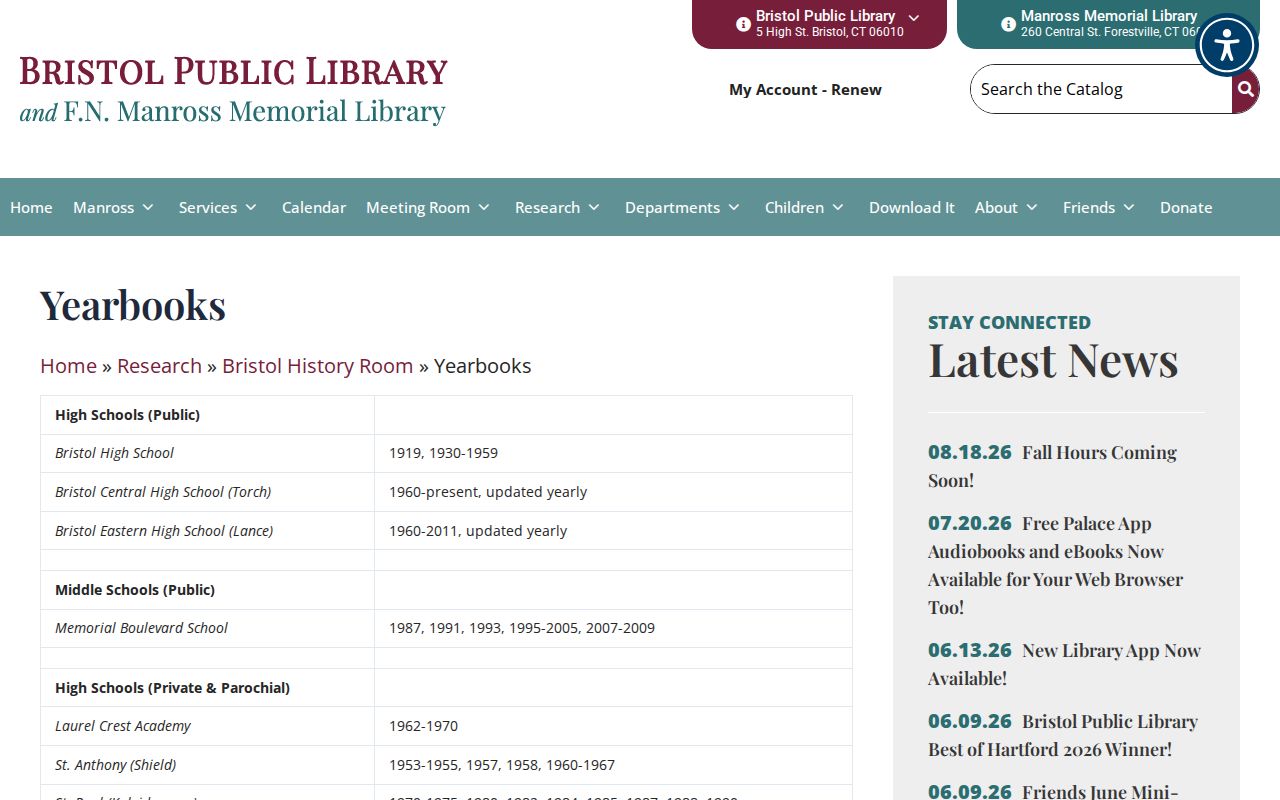Click the Latest News heading
The height and width of the screenshot is (800, 1280).
click(x=1053, y=360)
